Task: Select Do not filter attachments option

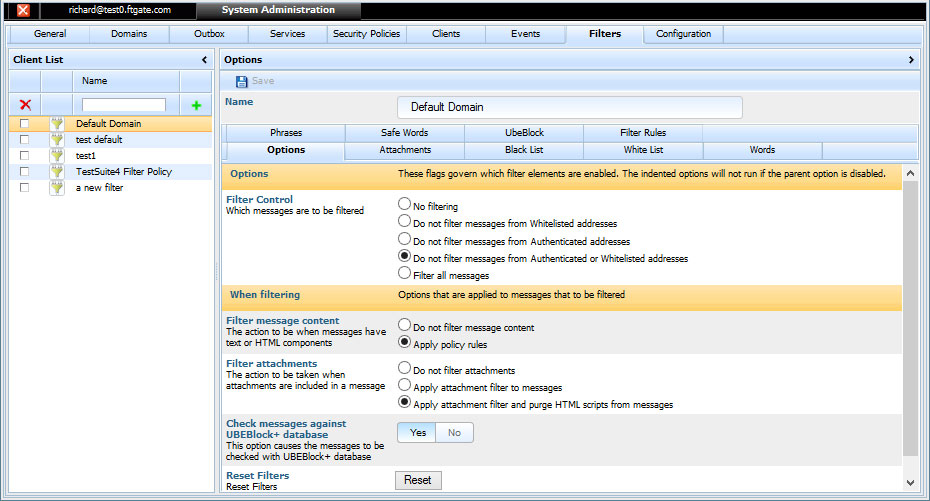Action: coord(405,368)
